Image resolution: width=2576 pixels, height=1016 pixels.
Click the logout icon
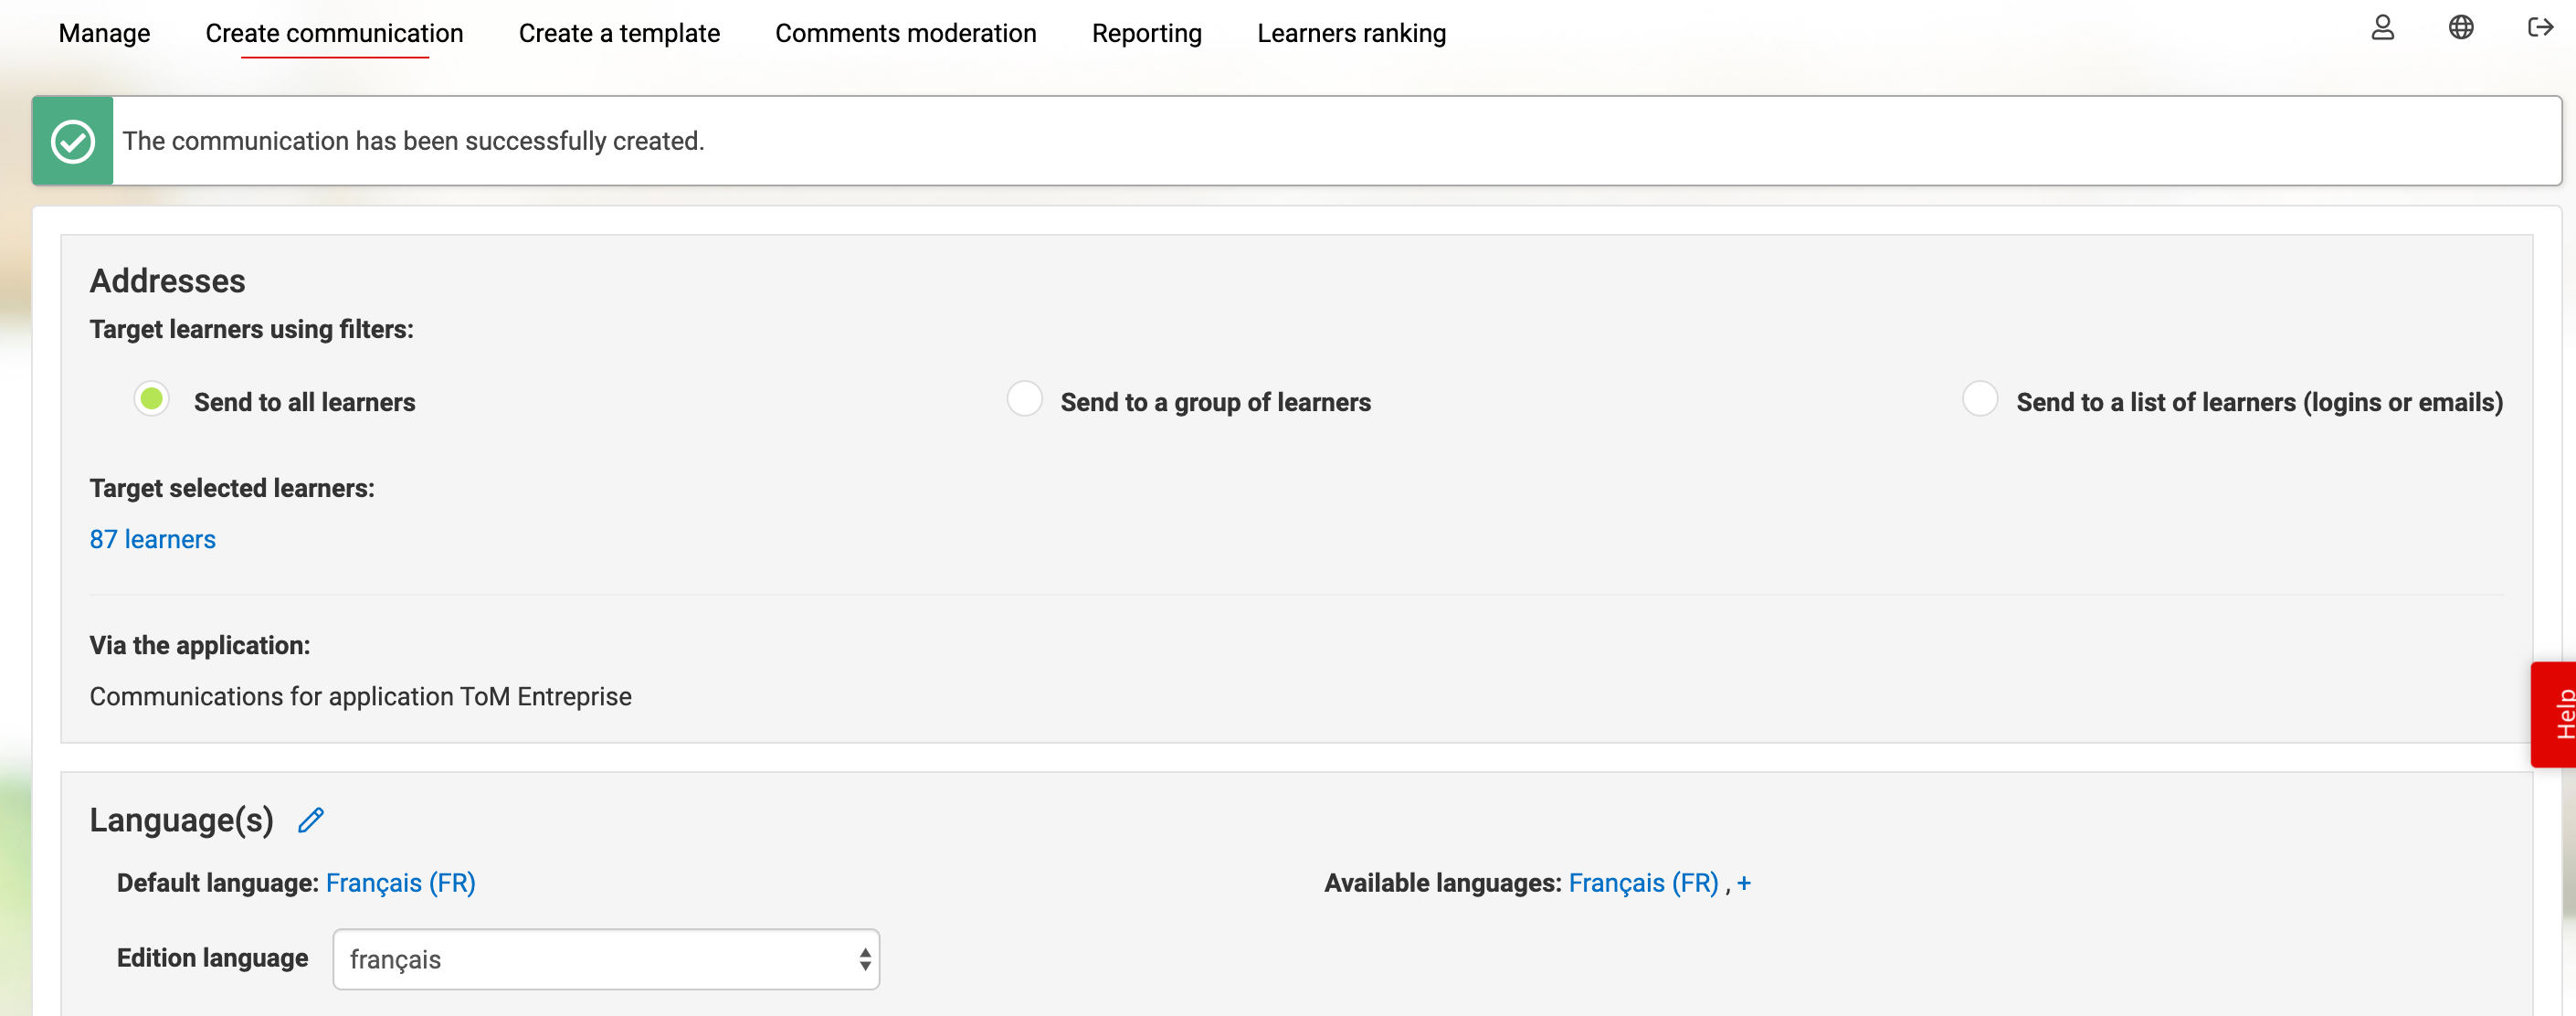click(x=2540, y=28)
